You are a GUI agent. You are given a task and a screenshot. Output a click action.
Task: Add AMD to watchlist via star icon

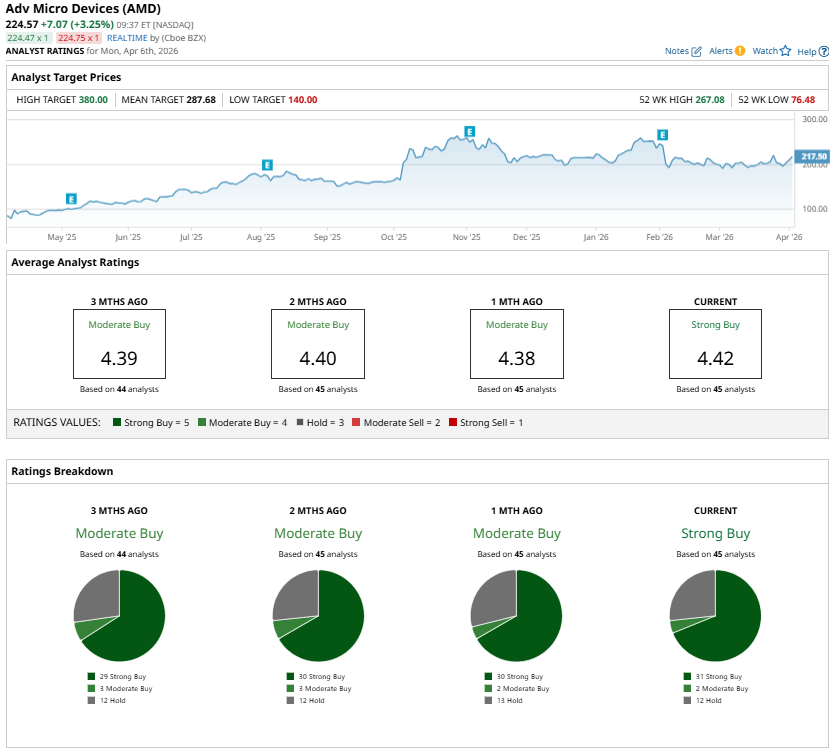click(785, 51)
